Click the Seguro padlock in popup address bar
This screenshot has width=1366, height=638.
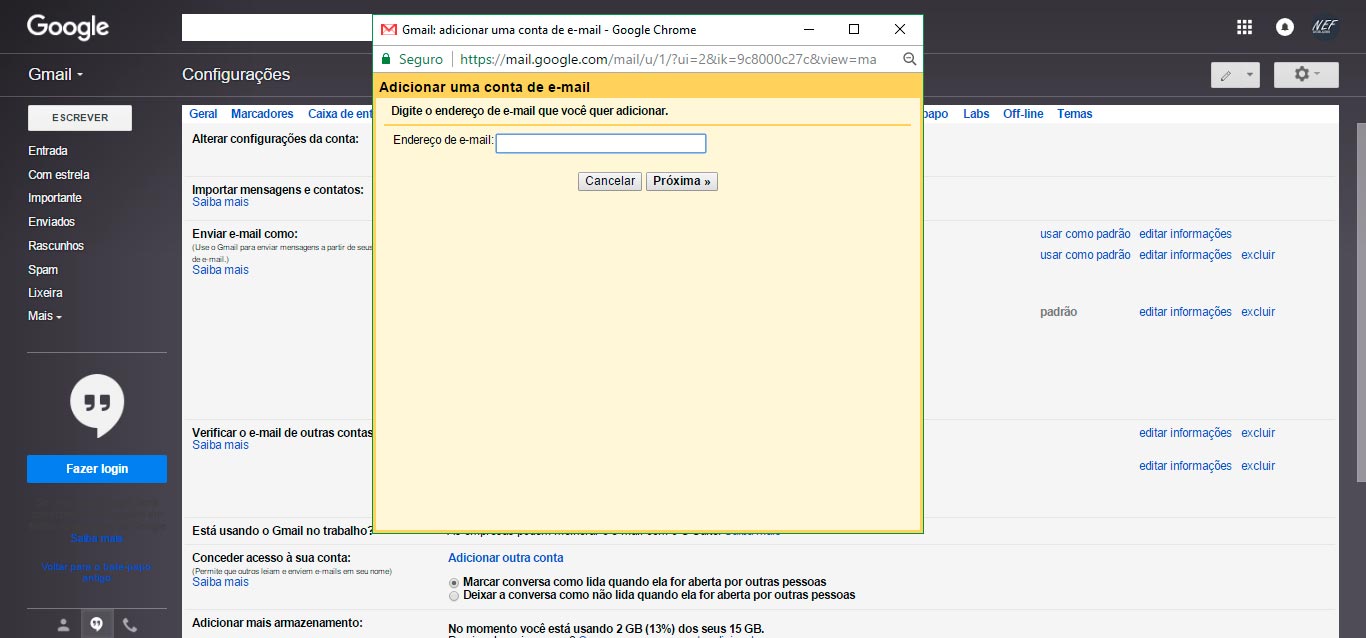(387, 59)
